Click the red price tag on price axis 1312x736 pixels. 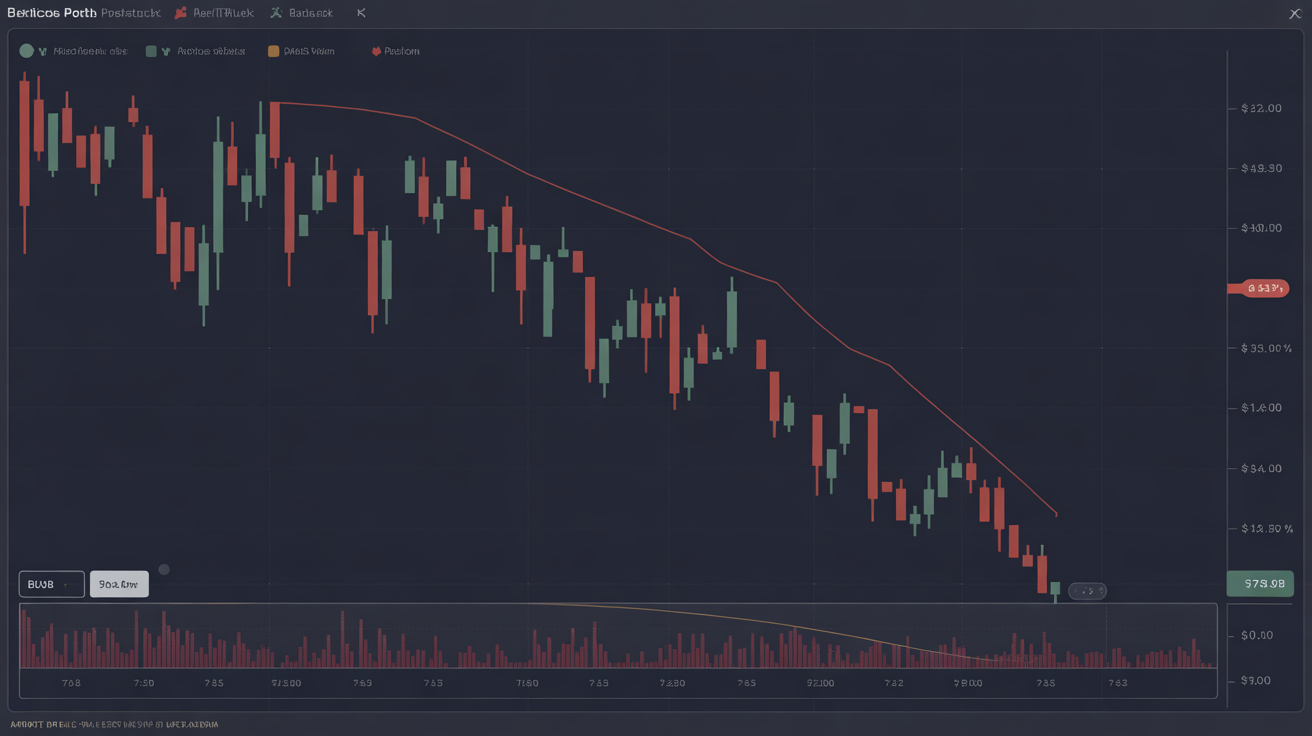pos(1259,288)
